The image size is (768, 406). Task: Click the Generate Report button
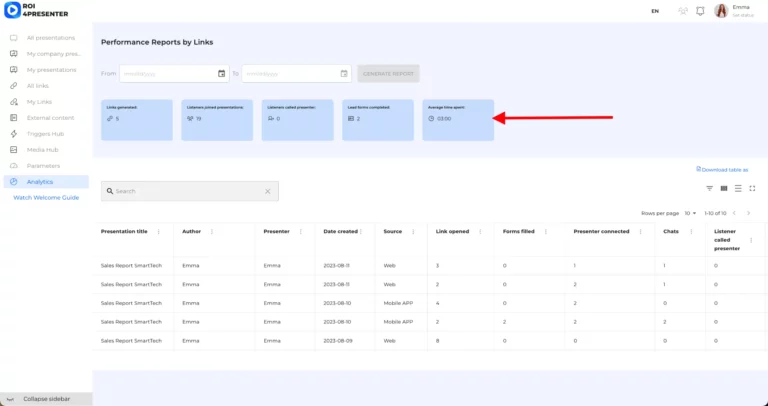tap(388, 74)
